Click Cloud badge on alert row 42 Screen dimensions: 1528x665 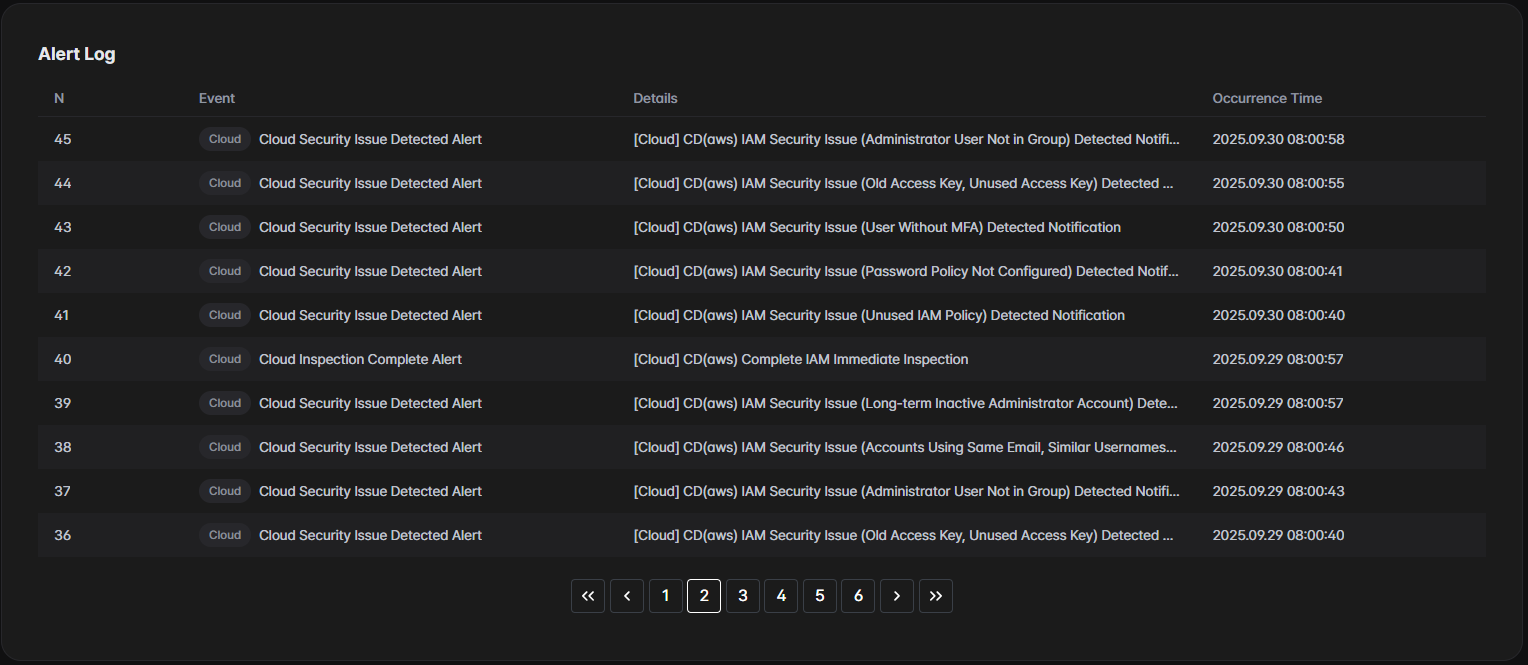[x=225, y=271]
